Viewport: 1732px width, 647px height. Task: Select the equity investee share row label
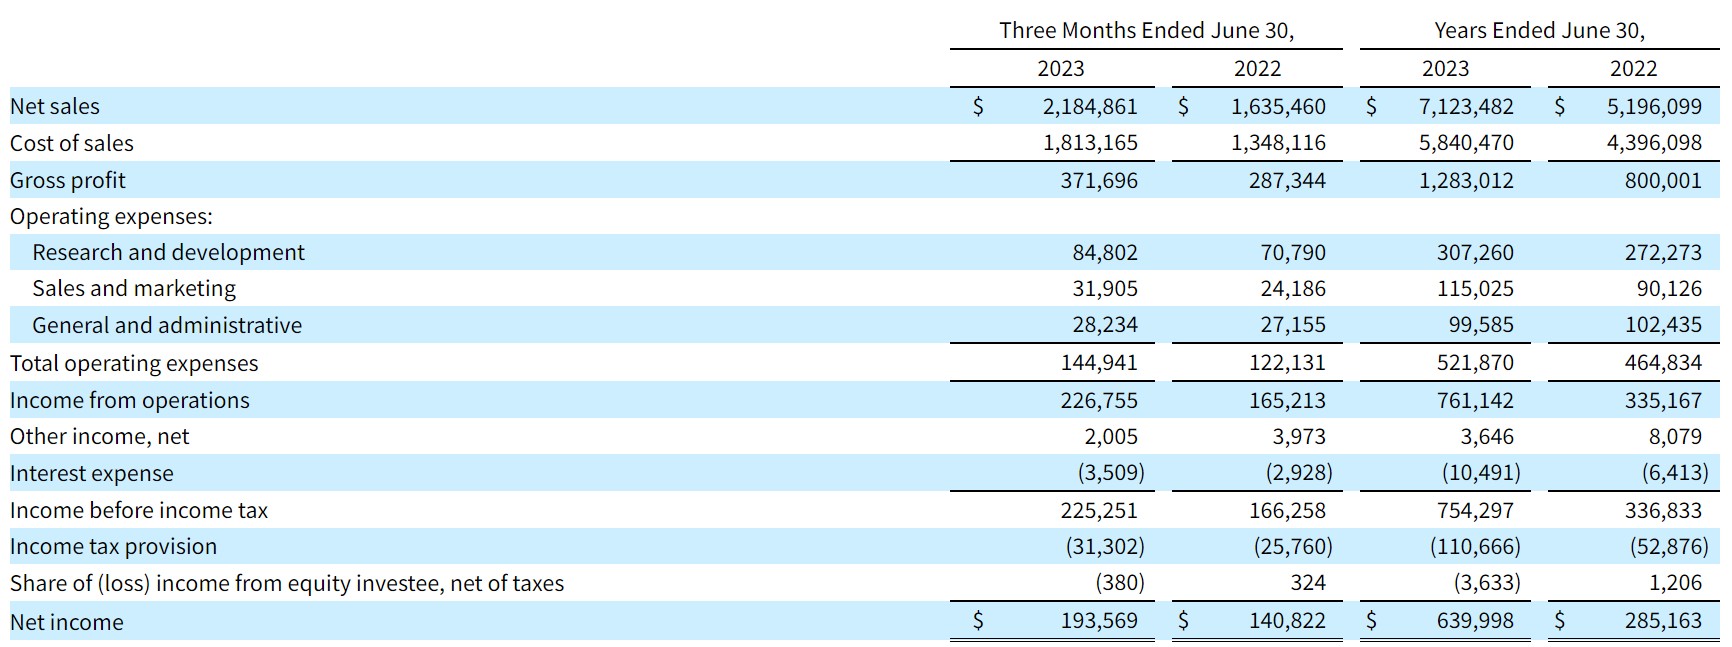[287, 583]
